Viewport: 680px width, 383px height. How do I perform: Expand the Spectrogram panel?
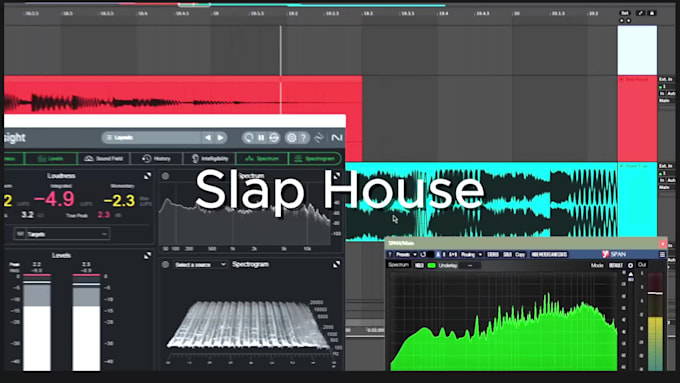[337, 264]
